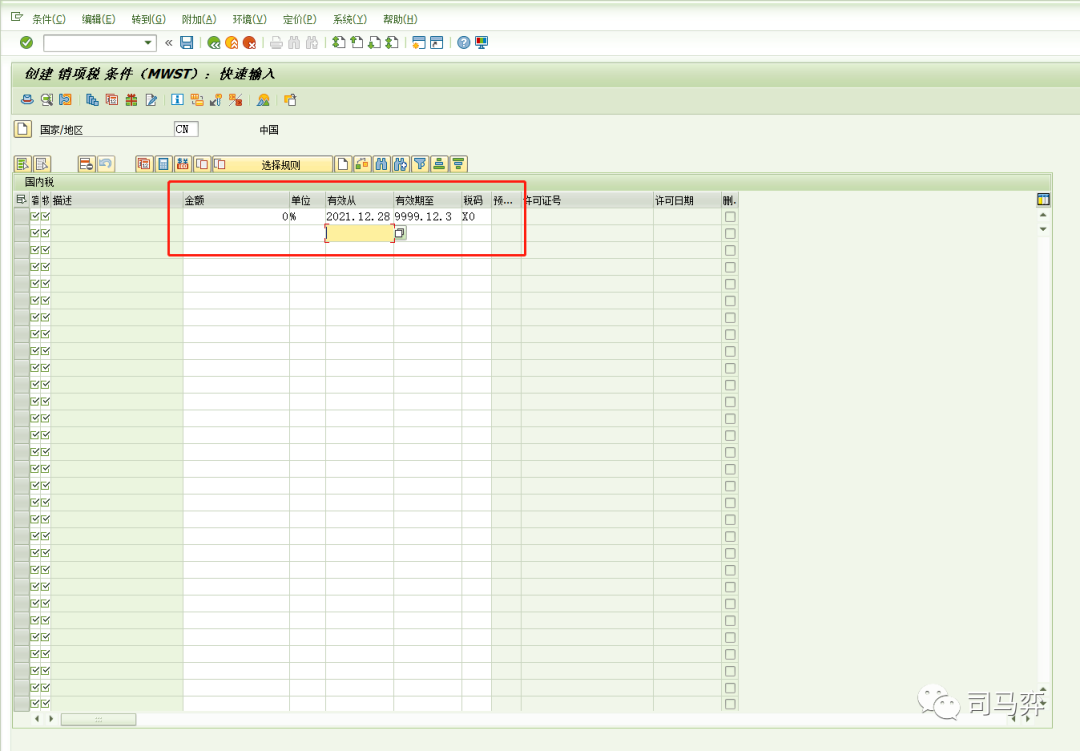
Task: Click the 2021.12.28 valid-from cell
Action: pyautogui.click(x=360, y=216)
